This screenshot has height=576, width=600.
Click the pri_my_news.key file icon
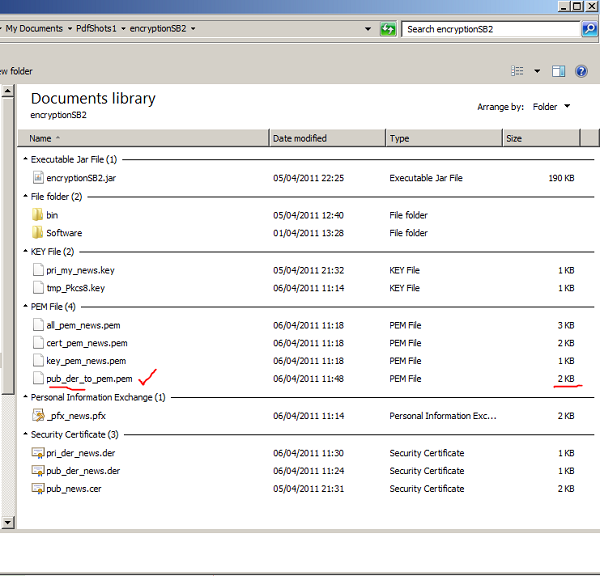point(38,270)
